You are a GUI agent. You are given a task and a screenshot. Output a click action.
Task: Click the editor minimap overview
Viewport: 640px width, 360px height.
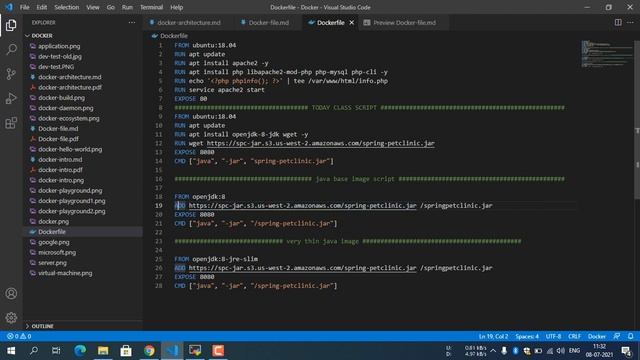click(607, 53)
